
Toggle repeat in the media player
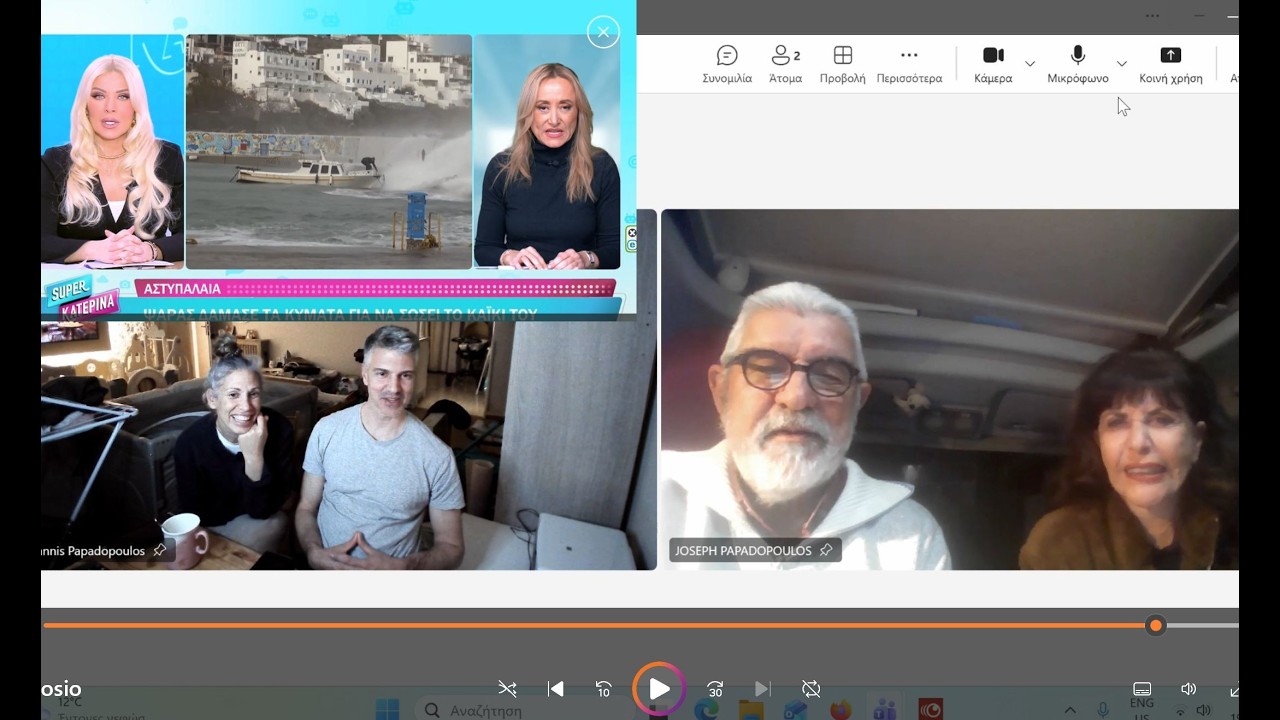click(811, 689)
